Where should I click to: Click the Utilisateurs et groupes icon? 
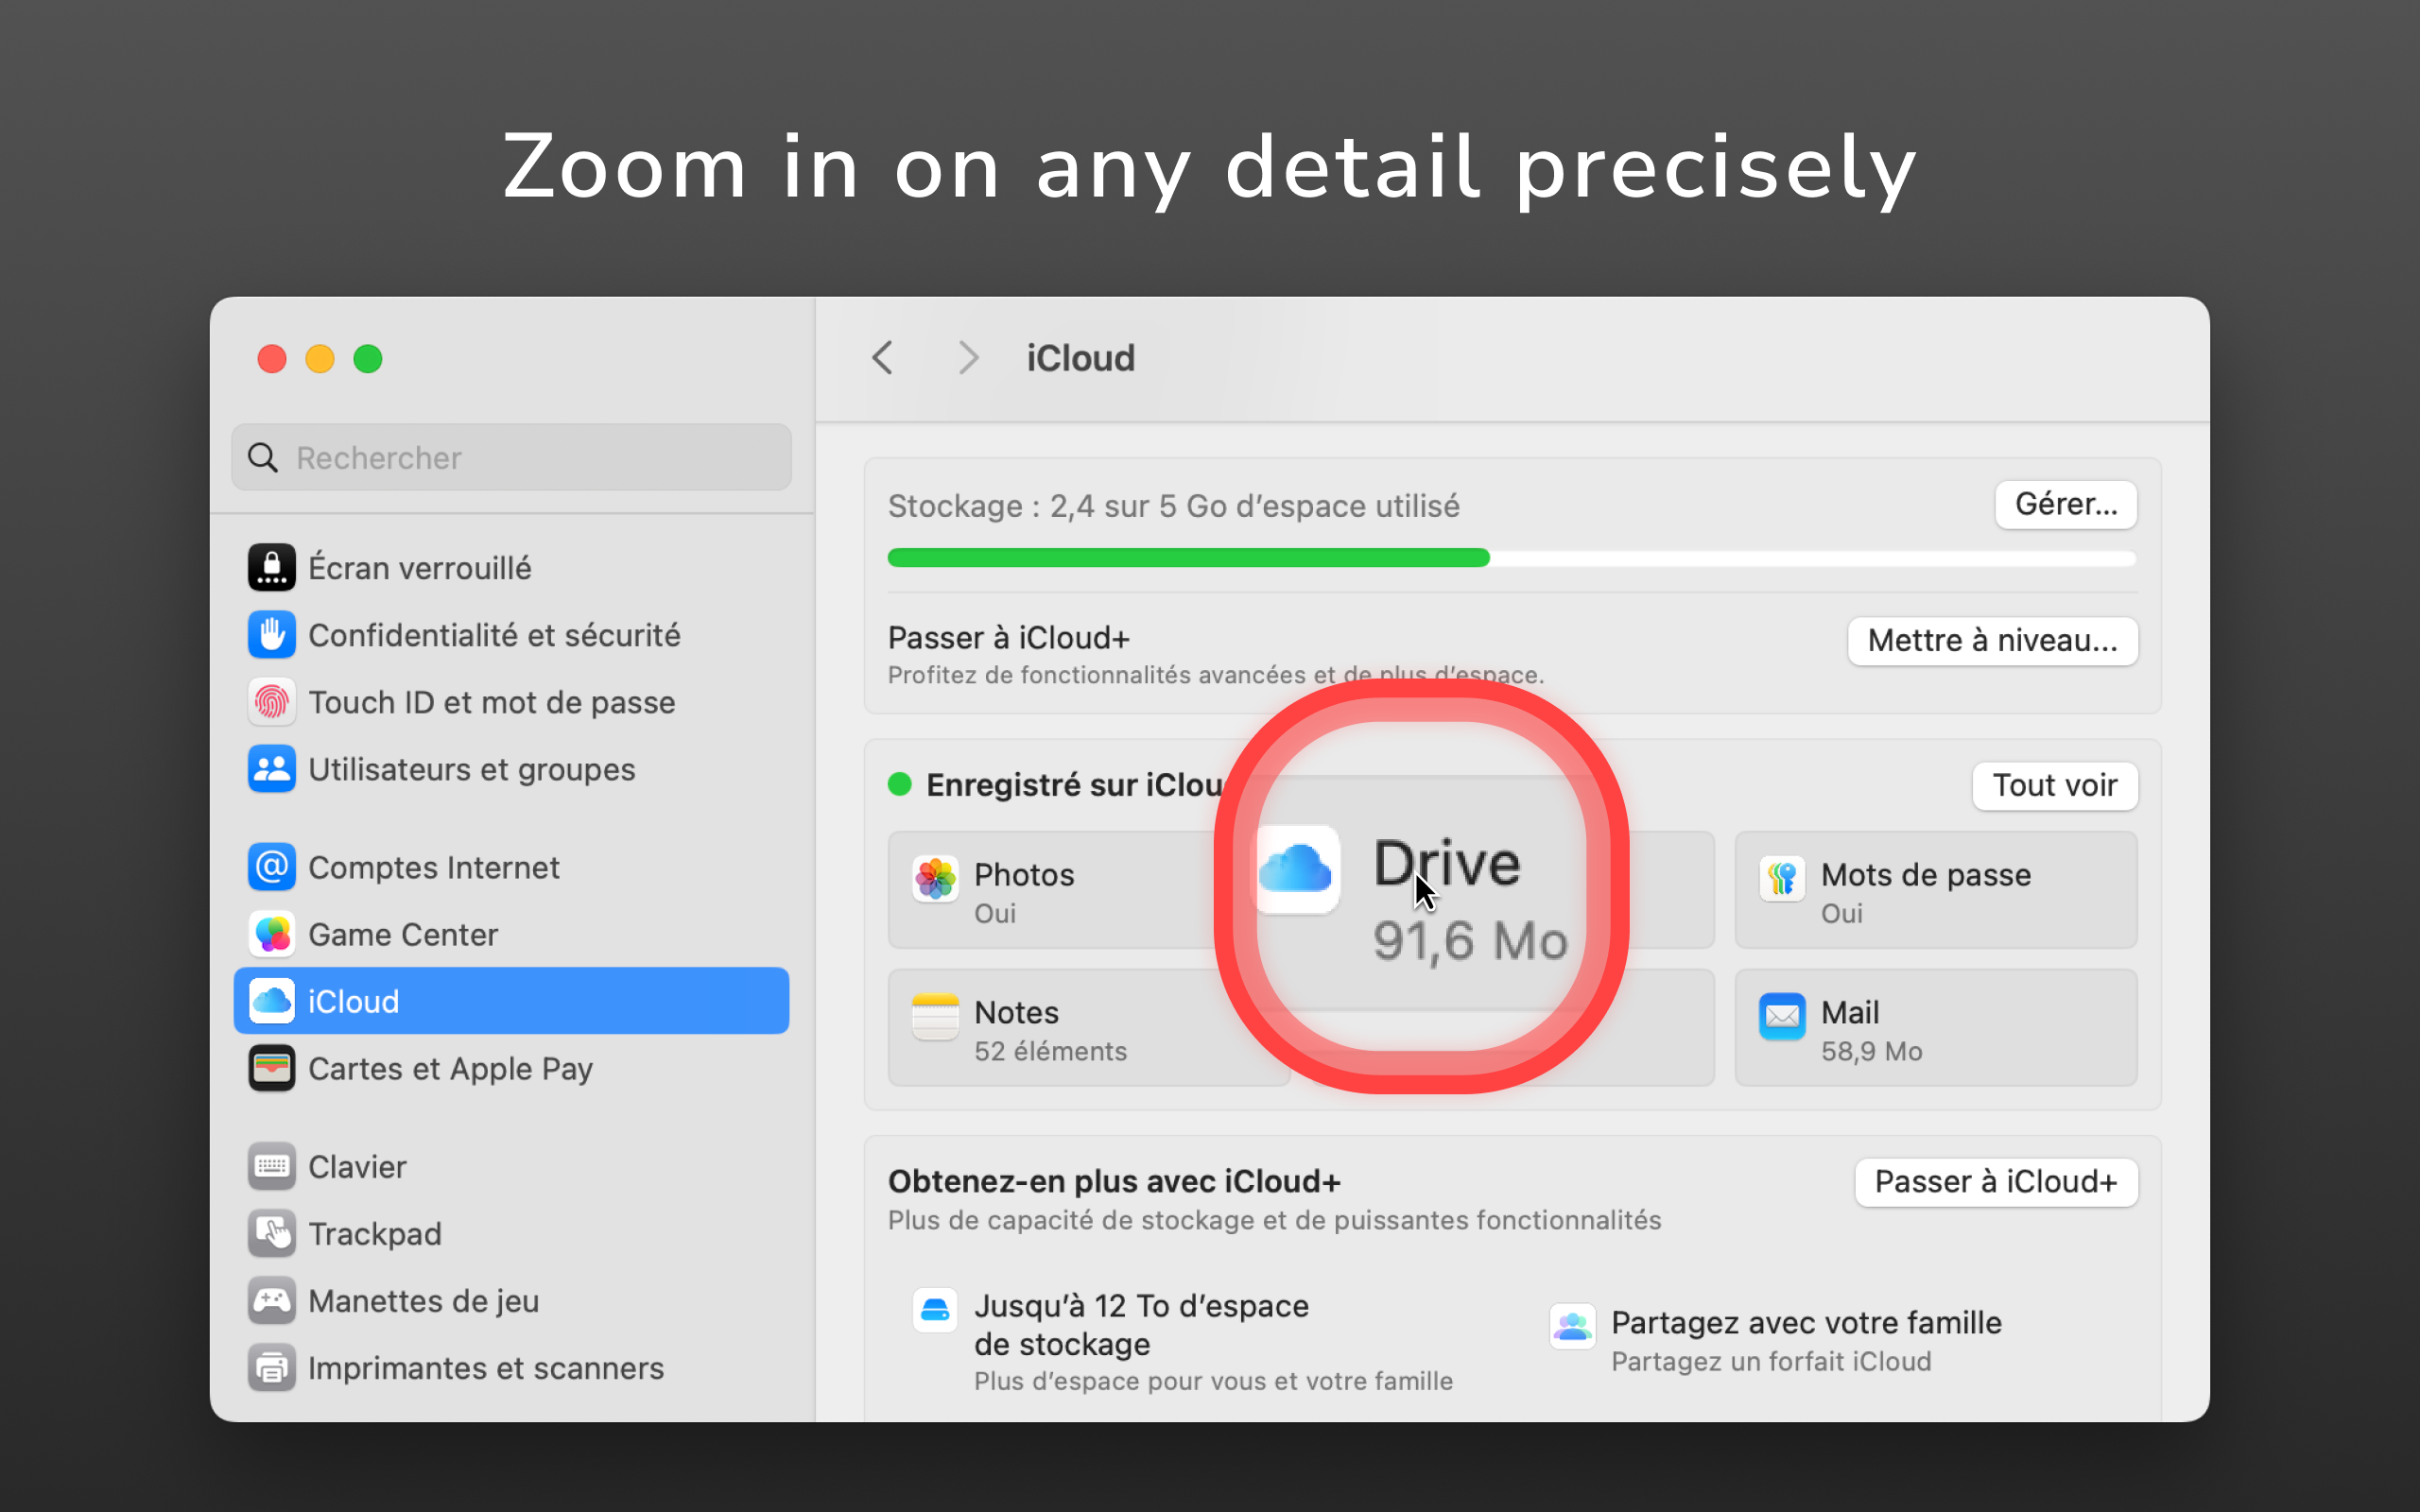click(271, 769)
